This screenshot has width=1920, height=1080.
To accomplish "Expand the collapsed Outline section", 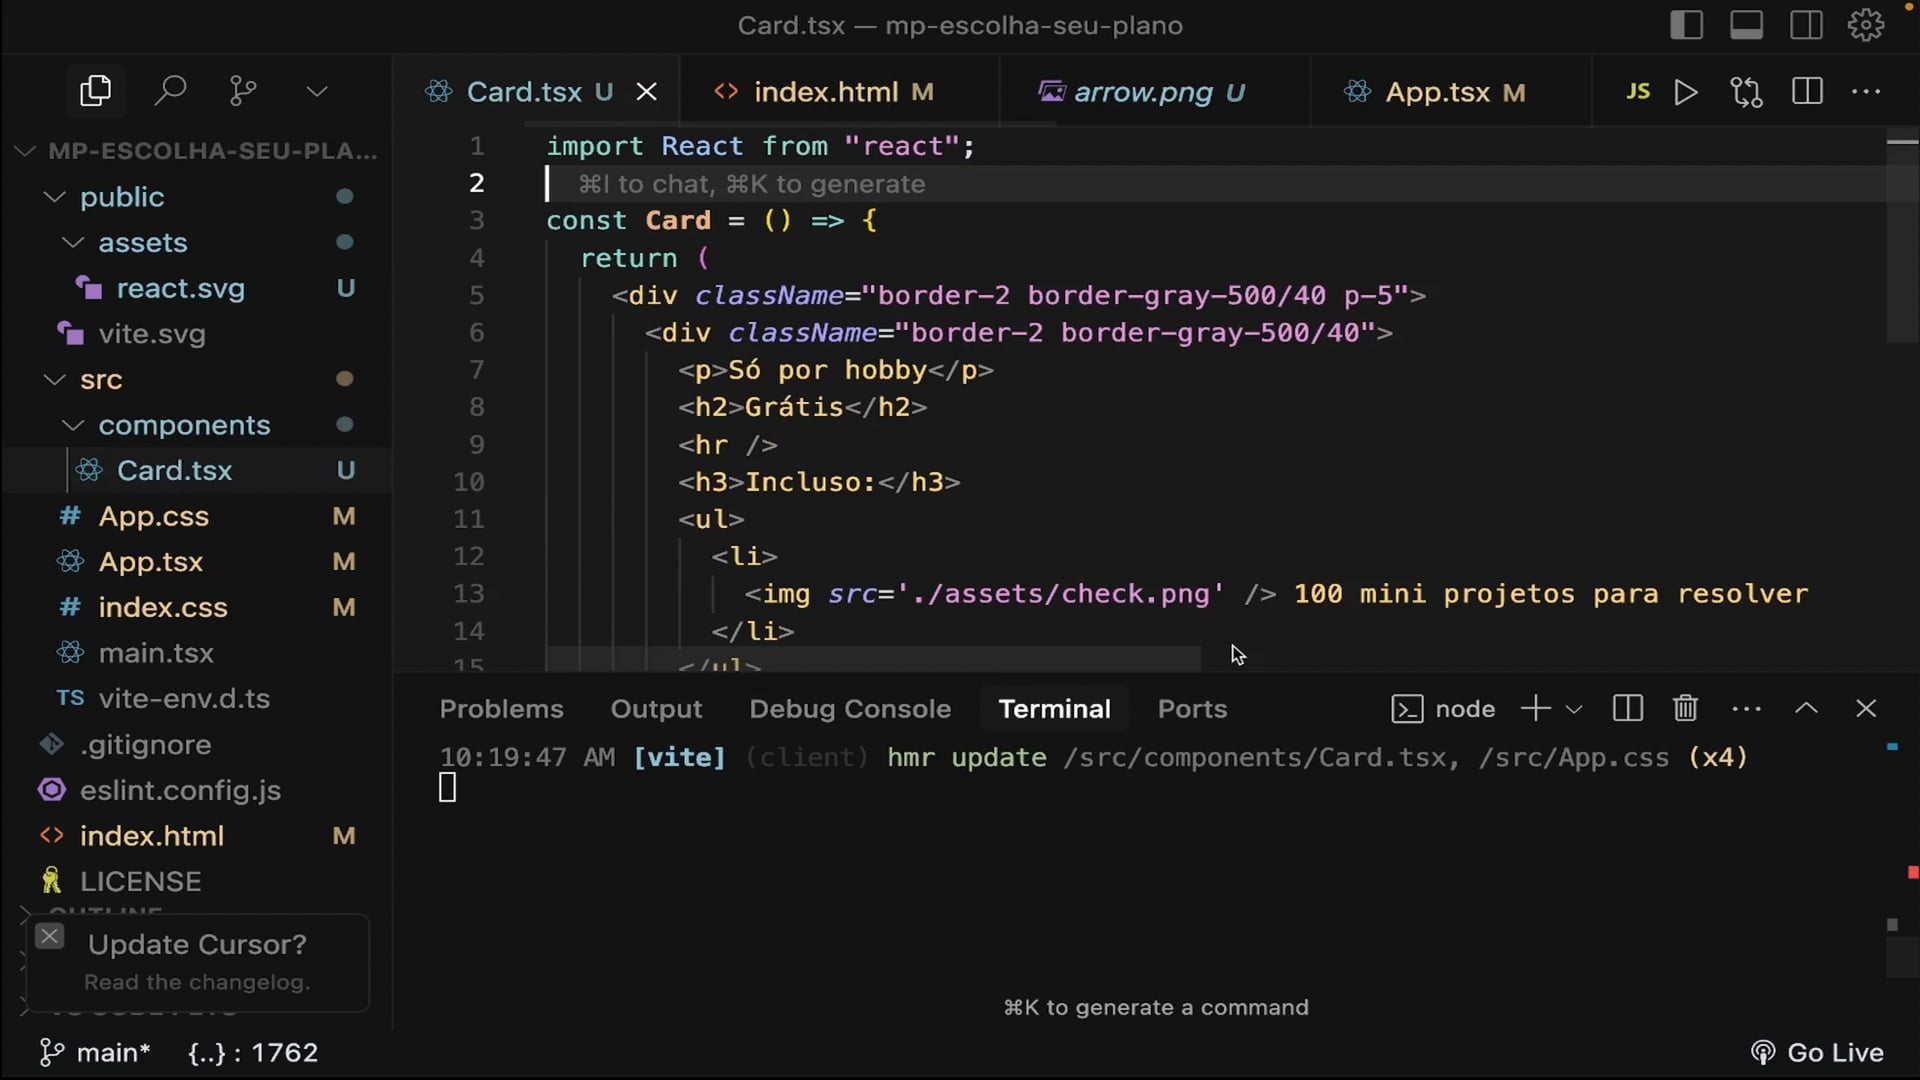I will [x=105, y=912].
